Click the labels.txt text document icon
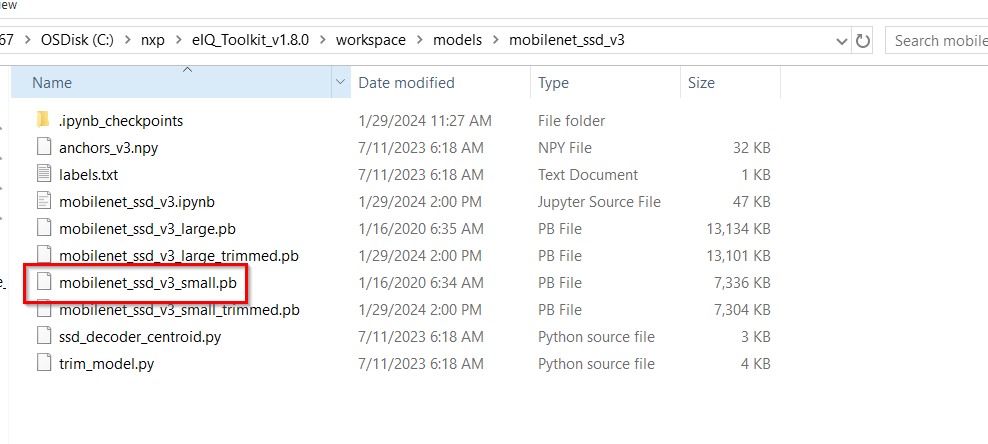The width and height of the screenshot is (988, 444). click(x=42, y=174)
